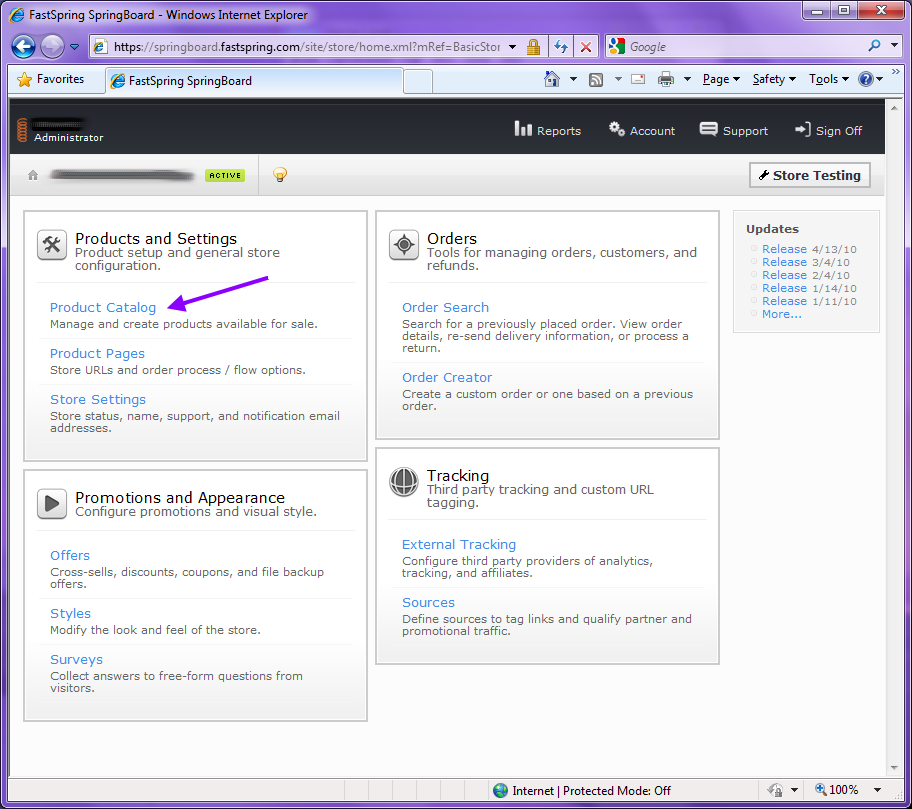This screenshot has width=912, height=809.
Task: Open Account in the top navigation
Action: (x=642, y=130)
